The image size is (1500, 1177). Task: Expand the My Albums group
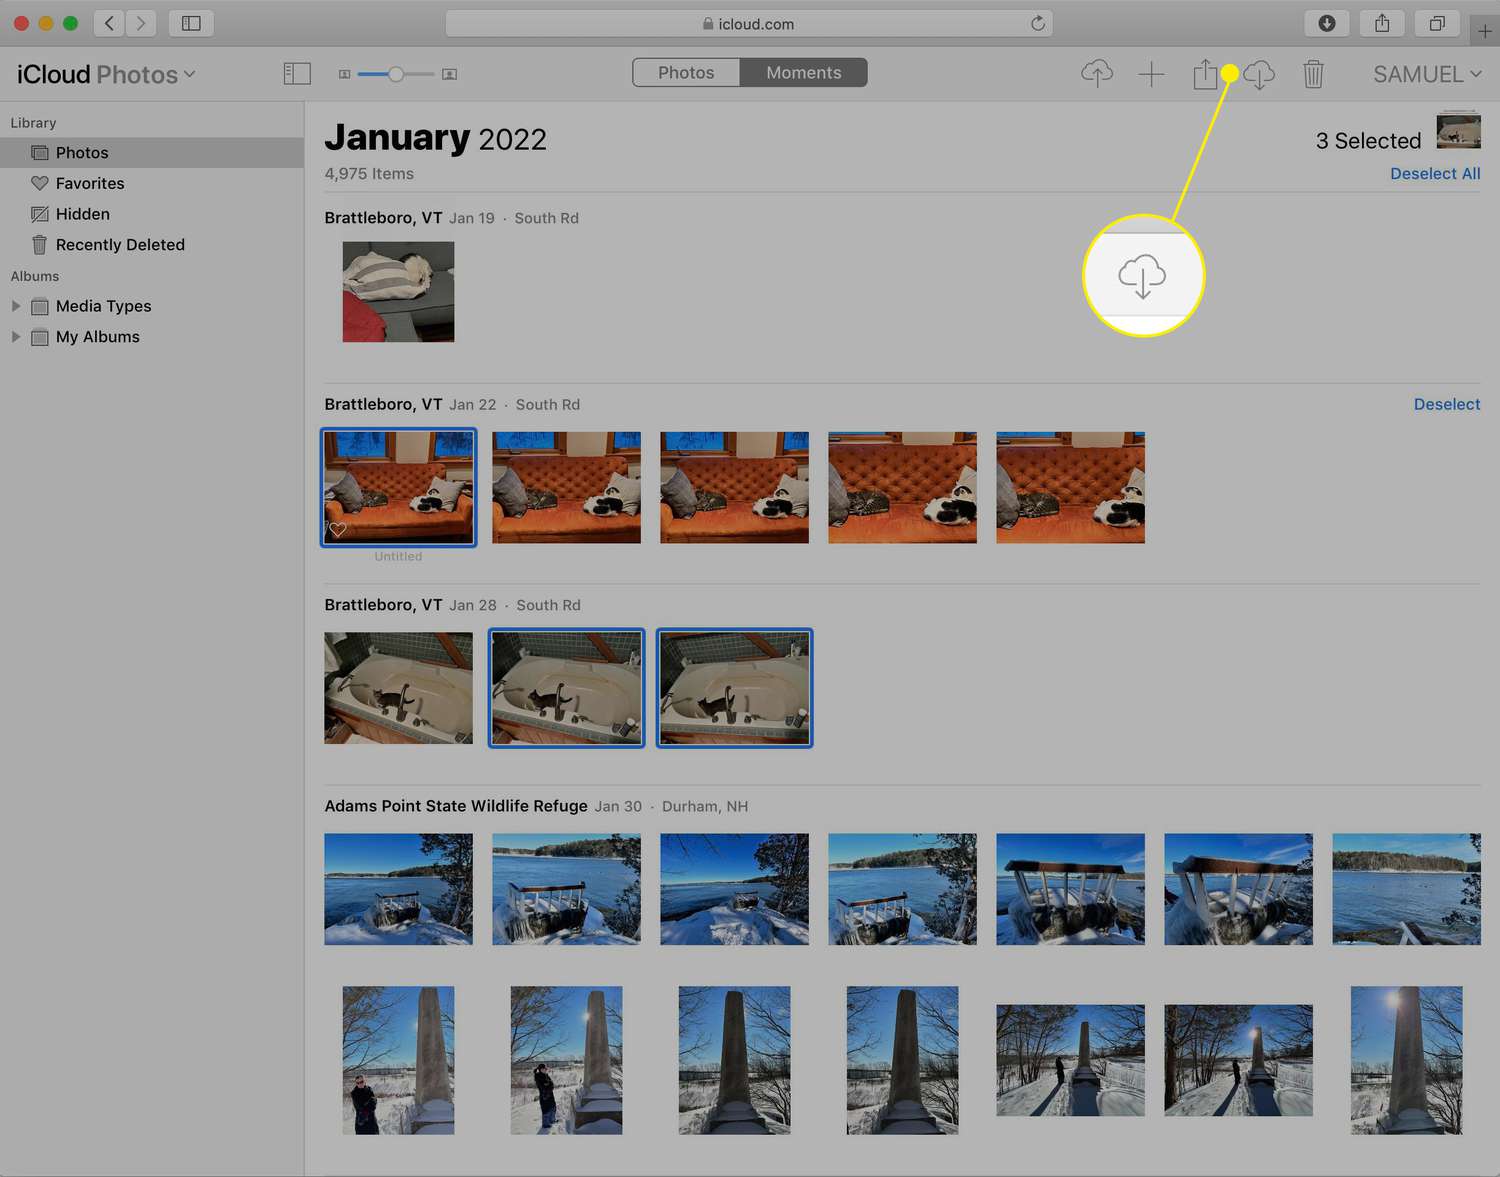[x=16, y=337]
